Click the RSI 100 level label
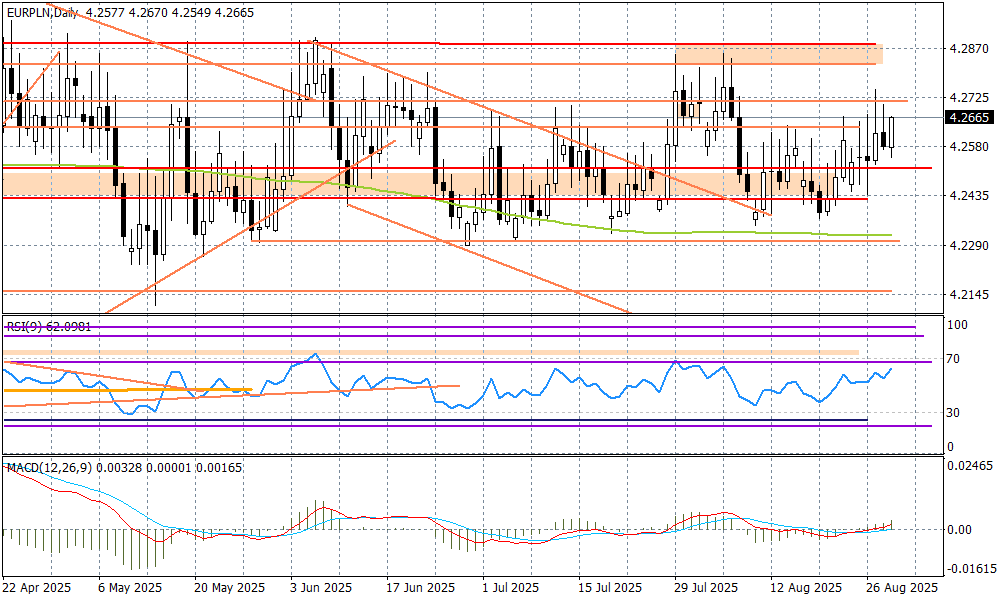The height and width of the screenshot is (600, 1000). tap(957, 325)
